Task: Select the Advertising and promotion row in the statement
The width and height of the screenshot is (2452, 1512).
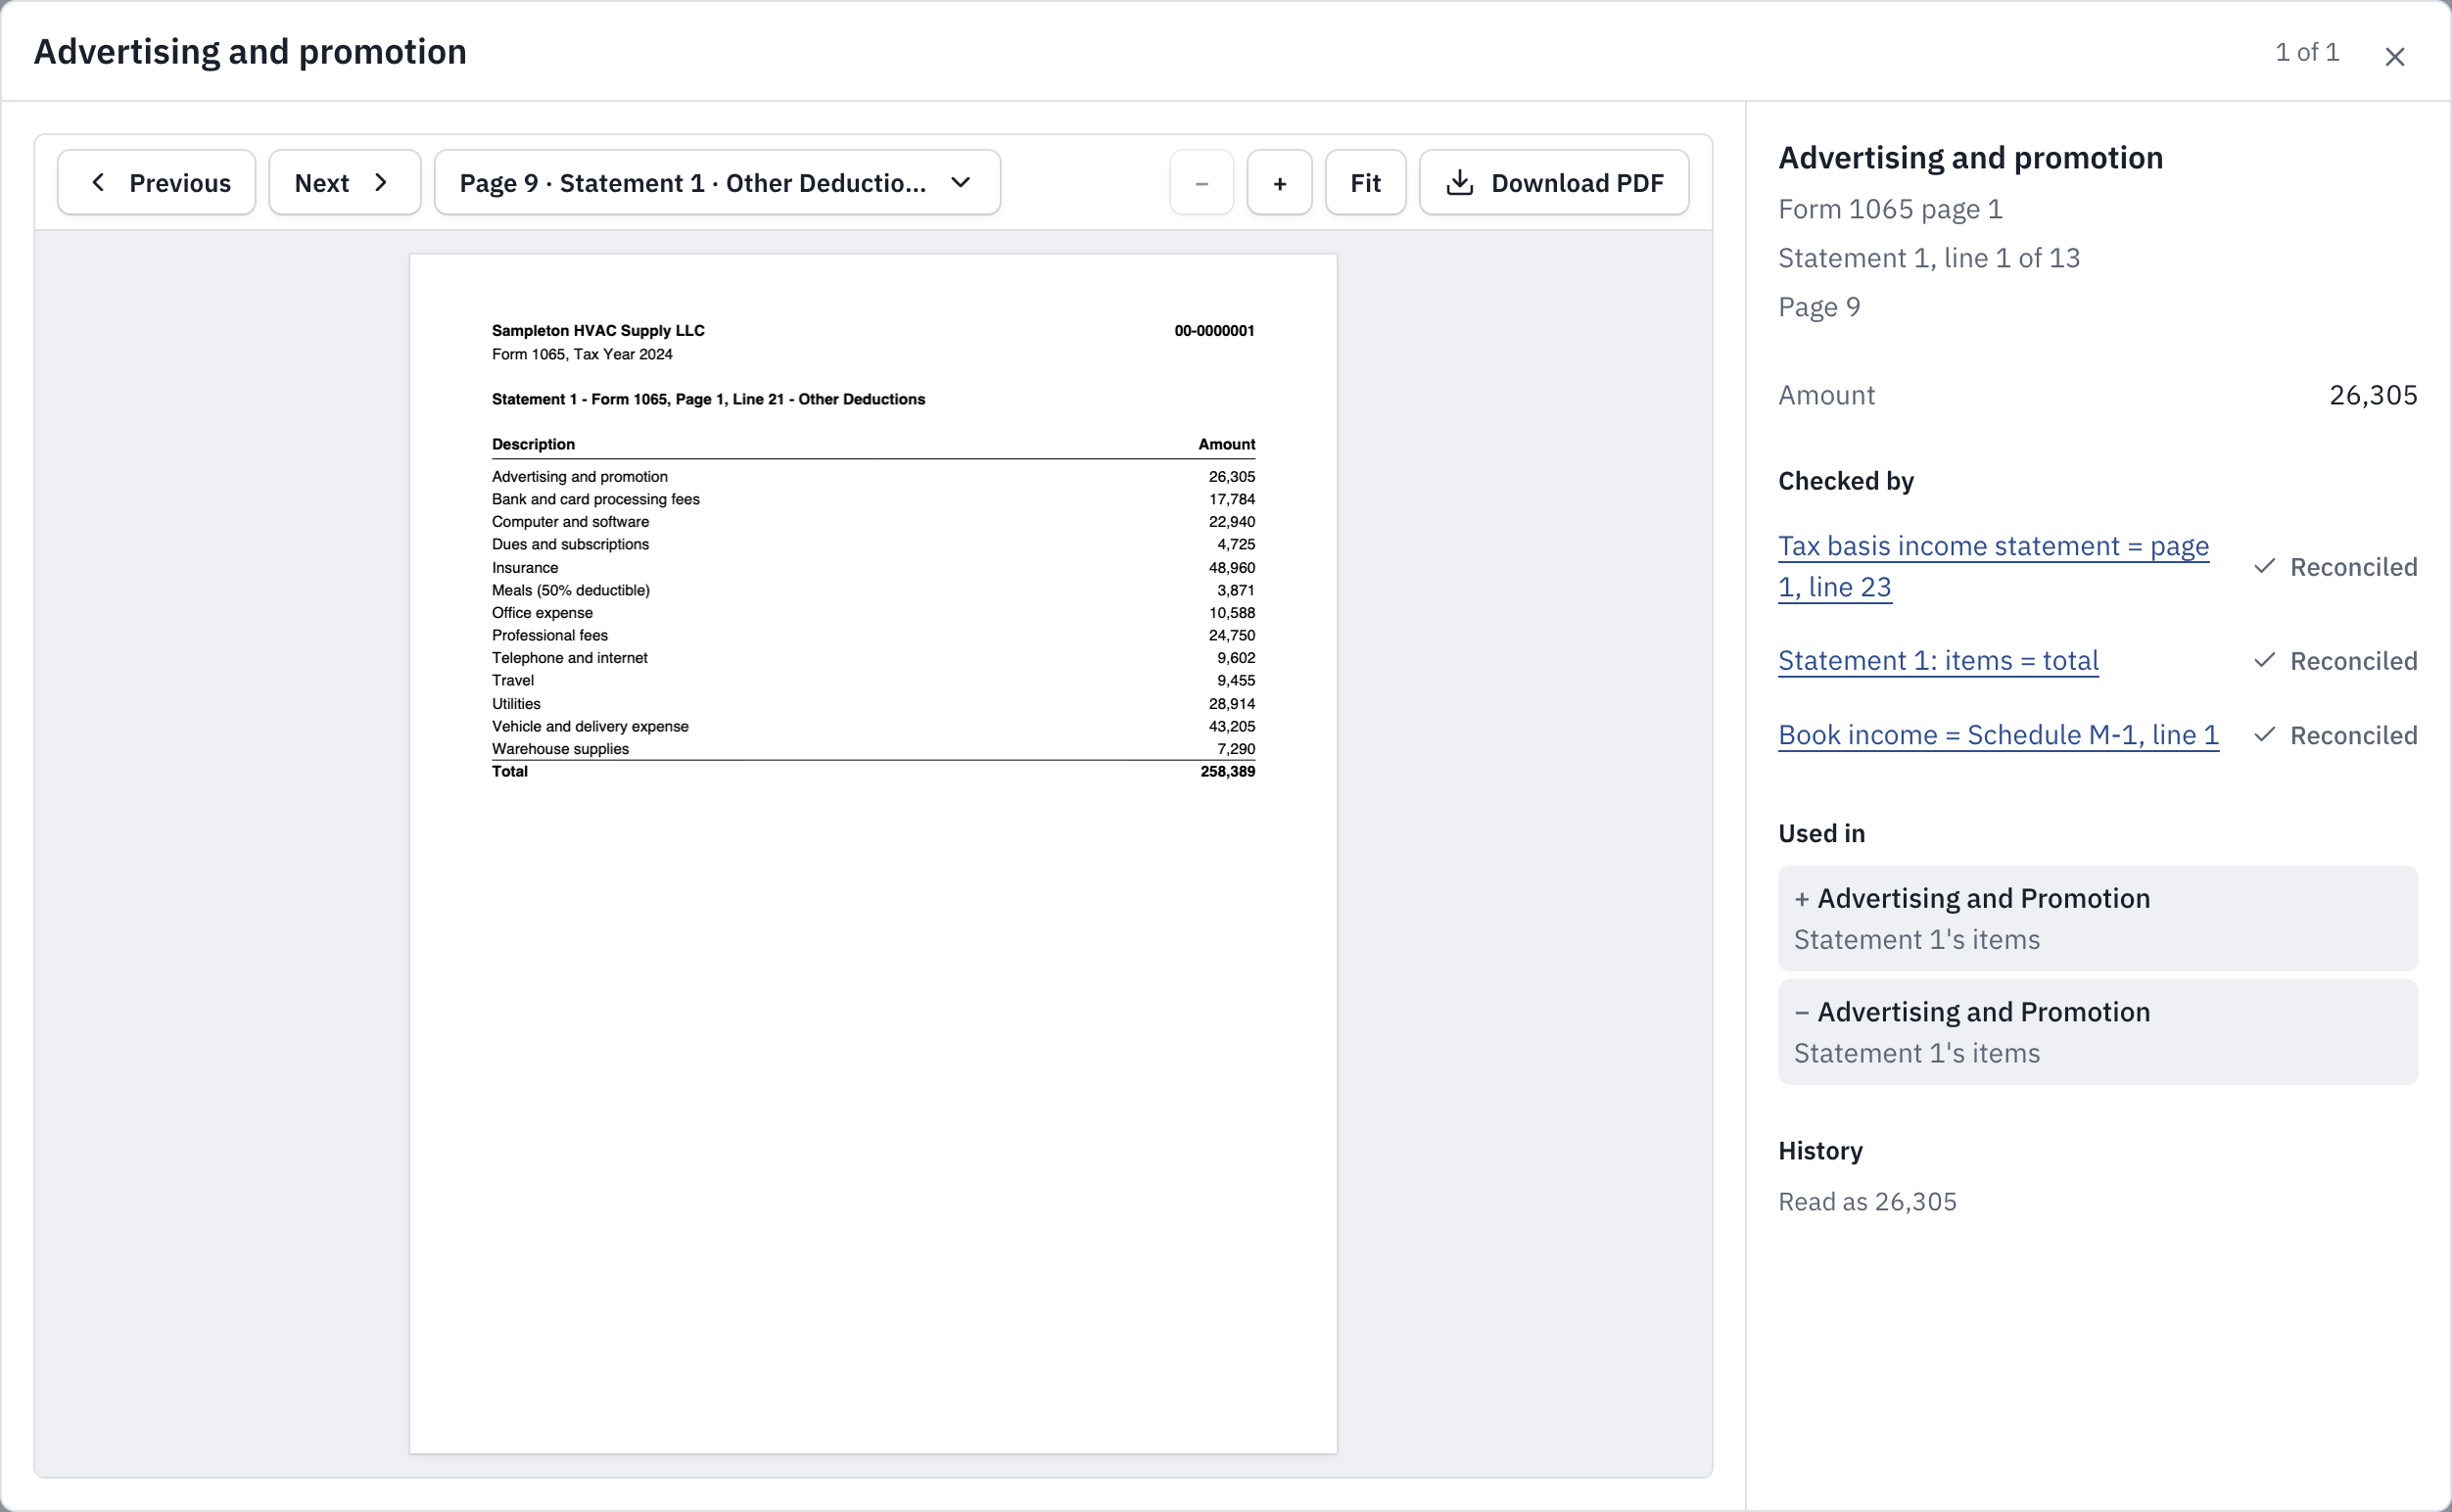Action: tap(873, 477)
